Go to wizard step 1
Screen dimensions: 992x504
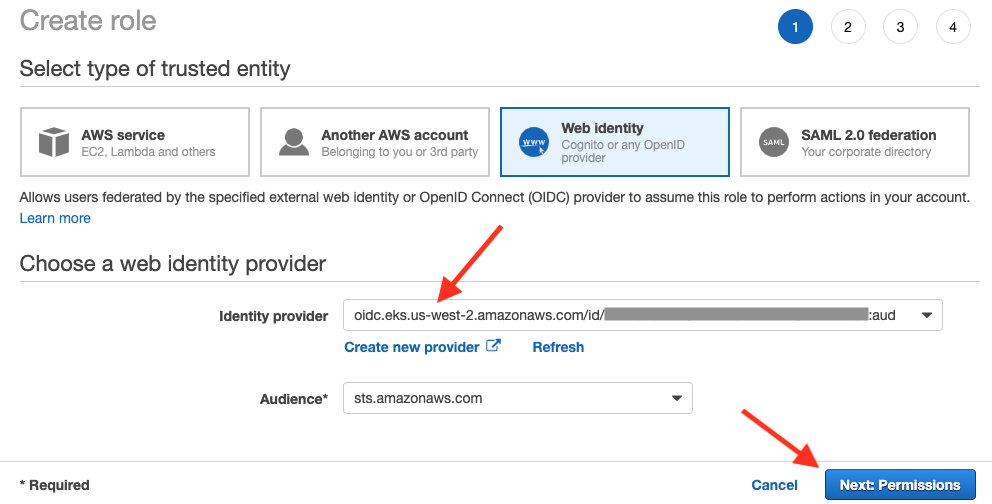795,27
